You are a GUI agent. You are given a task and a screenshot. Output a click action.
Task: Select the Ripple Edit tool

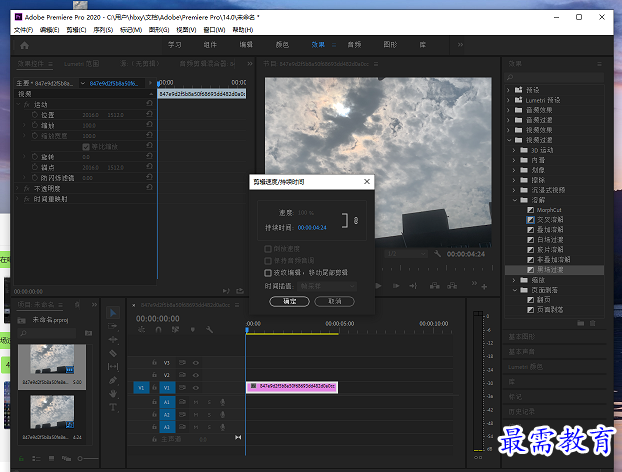(113, 340)
